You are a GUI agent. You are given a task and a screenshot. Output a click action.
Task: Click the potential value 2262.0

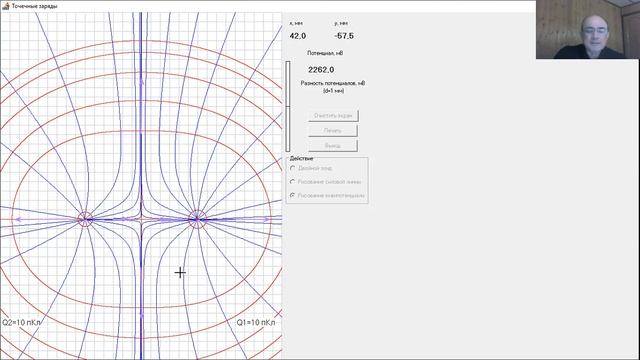(x=321, y=70)
